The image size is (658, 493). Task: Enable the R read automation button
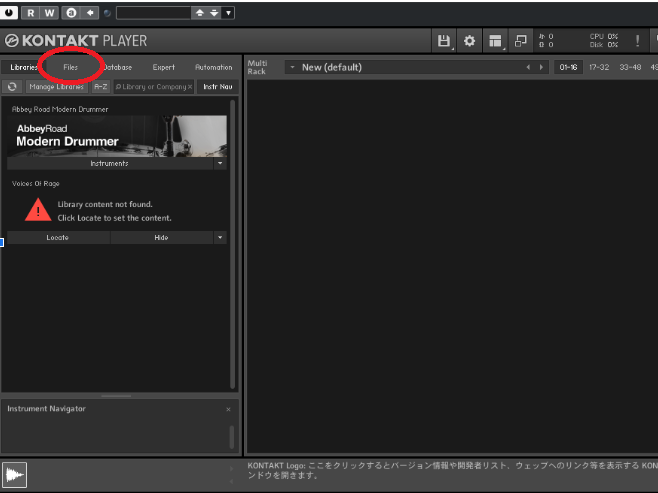tap(31, 13)
